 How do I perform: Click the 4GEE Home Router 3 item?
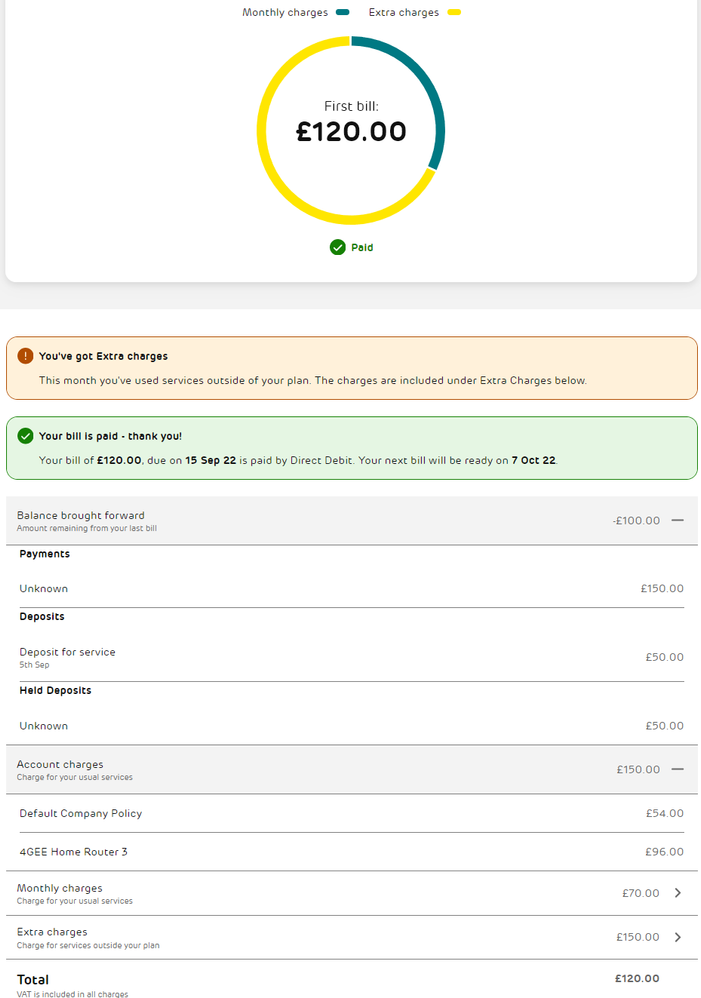[73, 852]
